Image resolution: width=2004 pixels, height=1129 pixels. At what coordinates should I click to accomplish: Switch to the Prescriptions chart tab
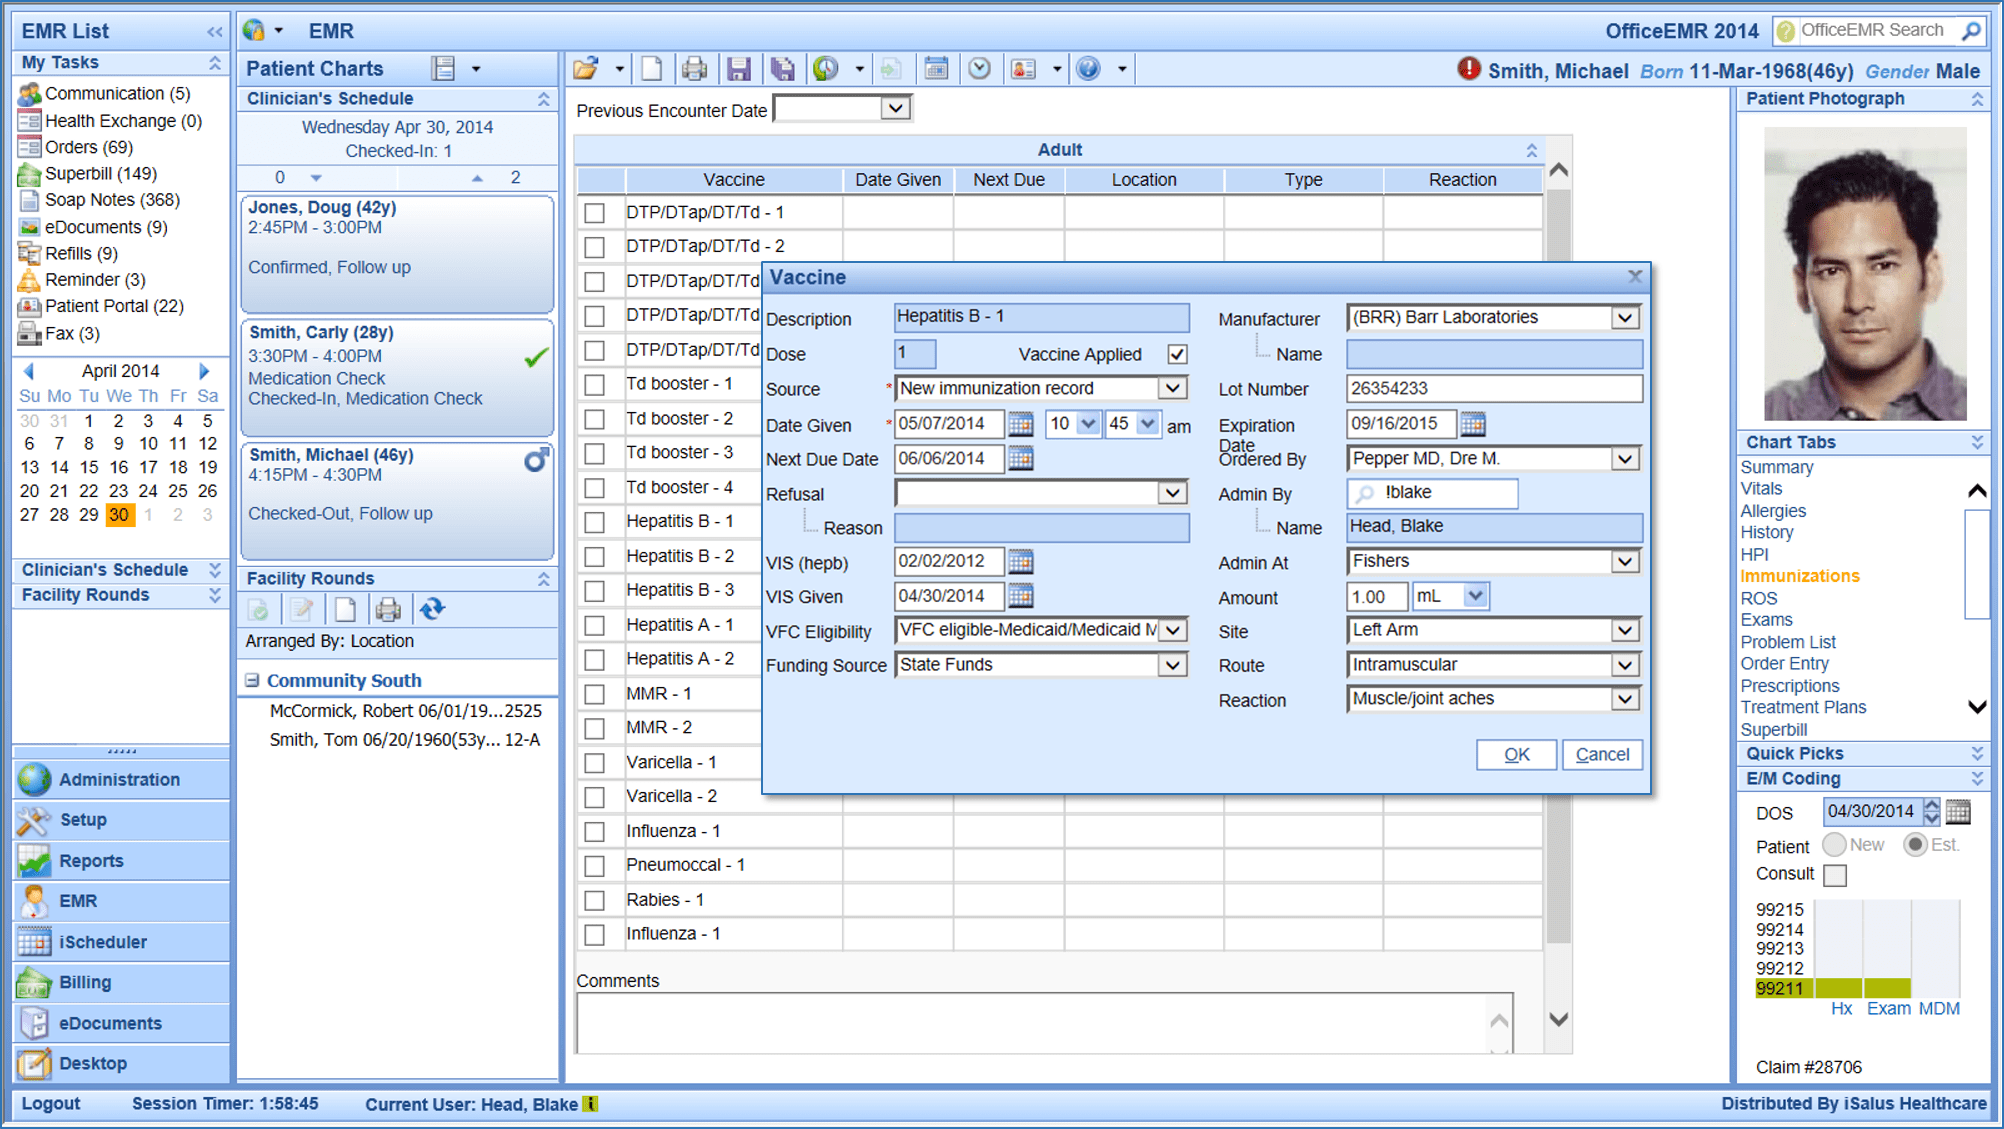pos(1789,686)
